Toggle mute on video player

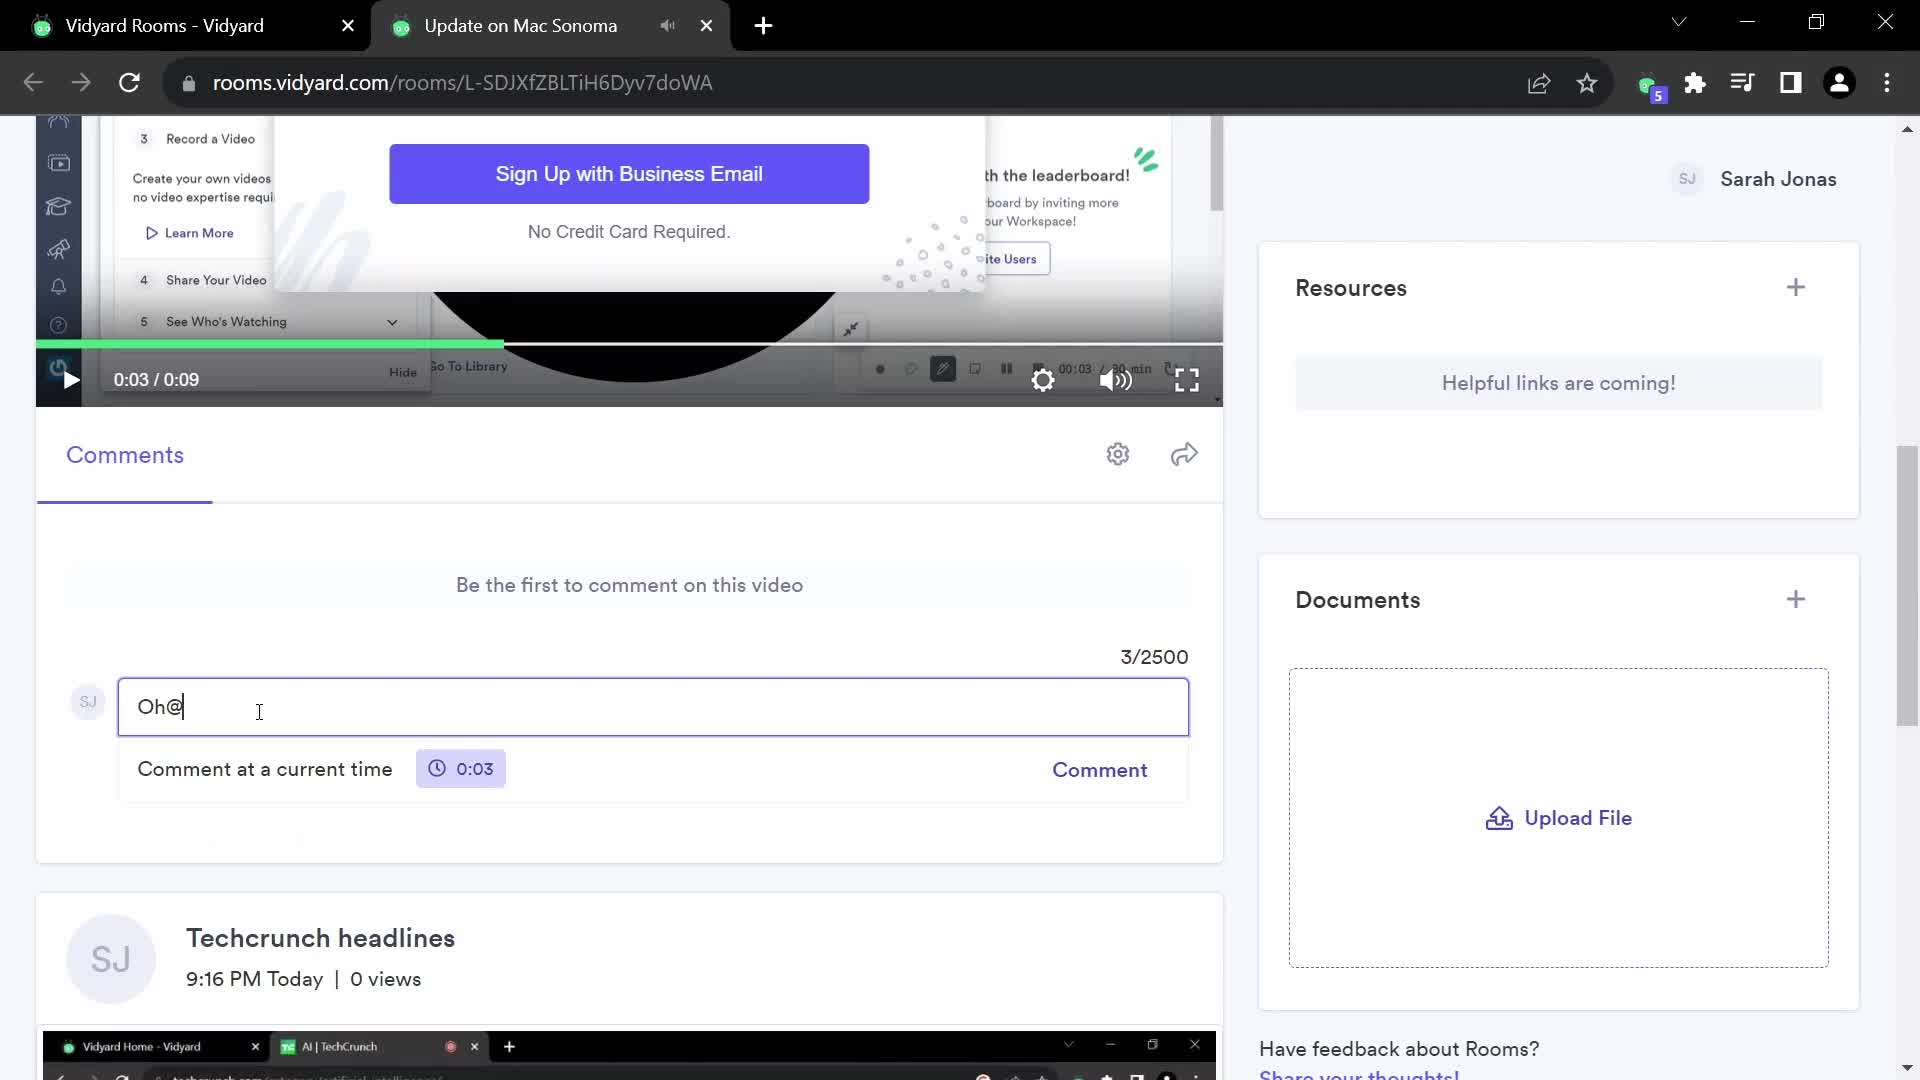tap(1118, 380)
